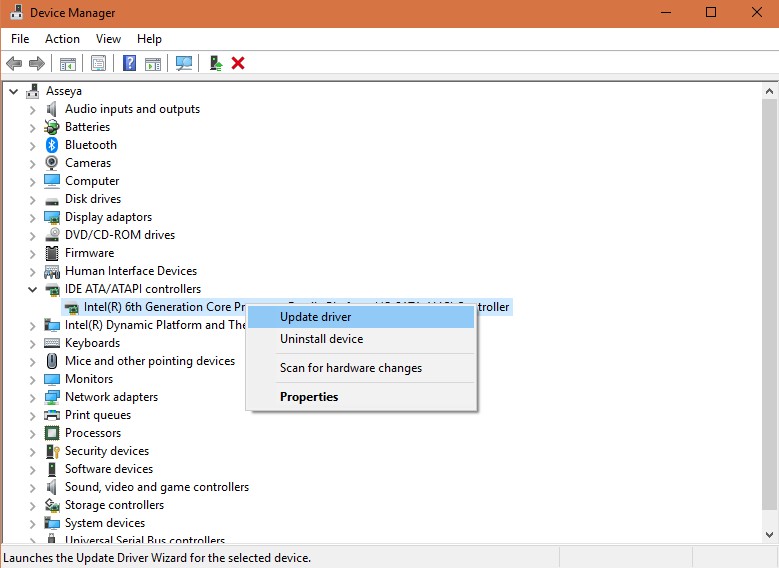Select Uninstall device in the context menu
779x568 pixels.
pos(321,339)
